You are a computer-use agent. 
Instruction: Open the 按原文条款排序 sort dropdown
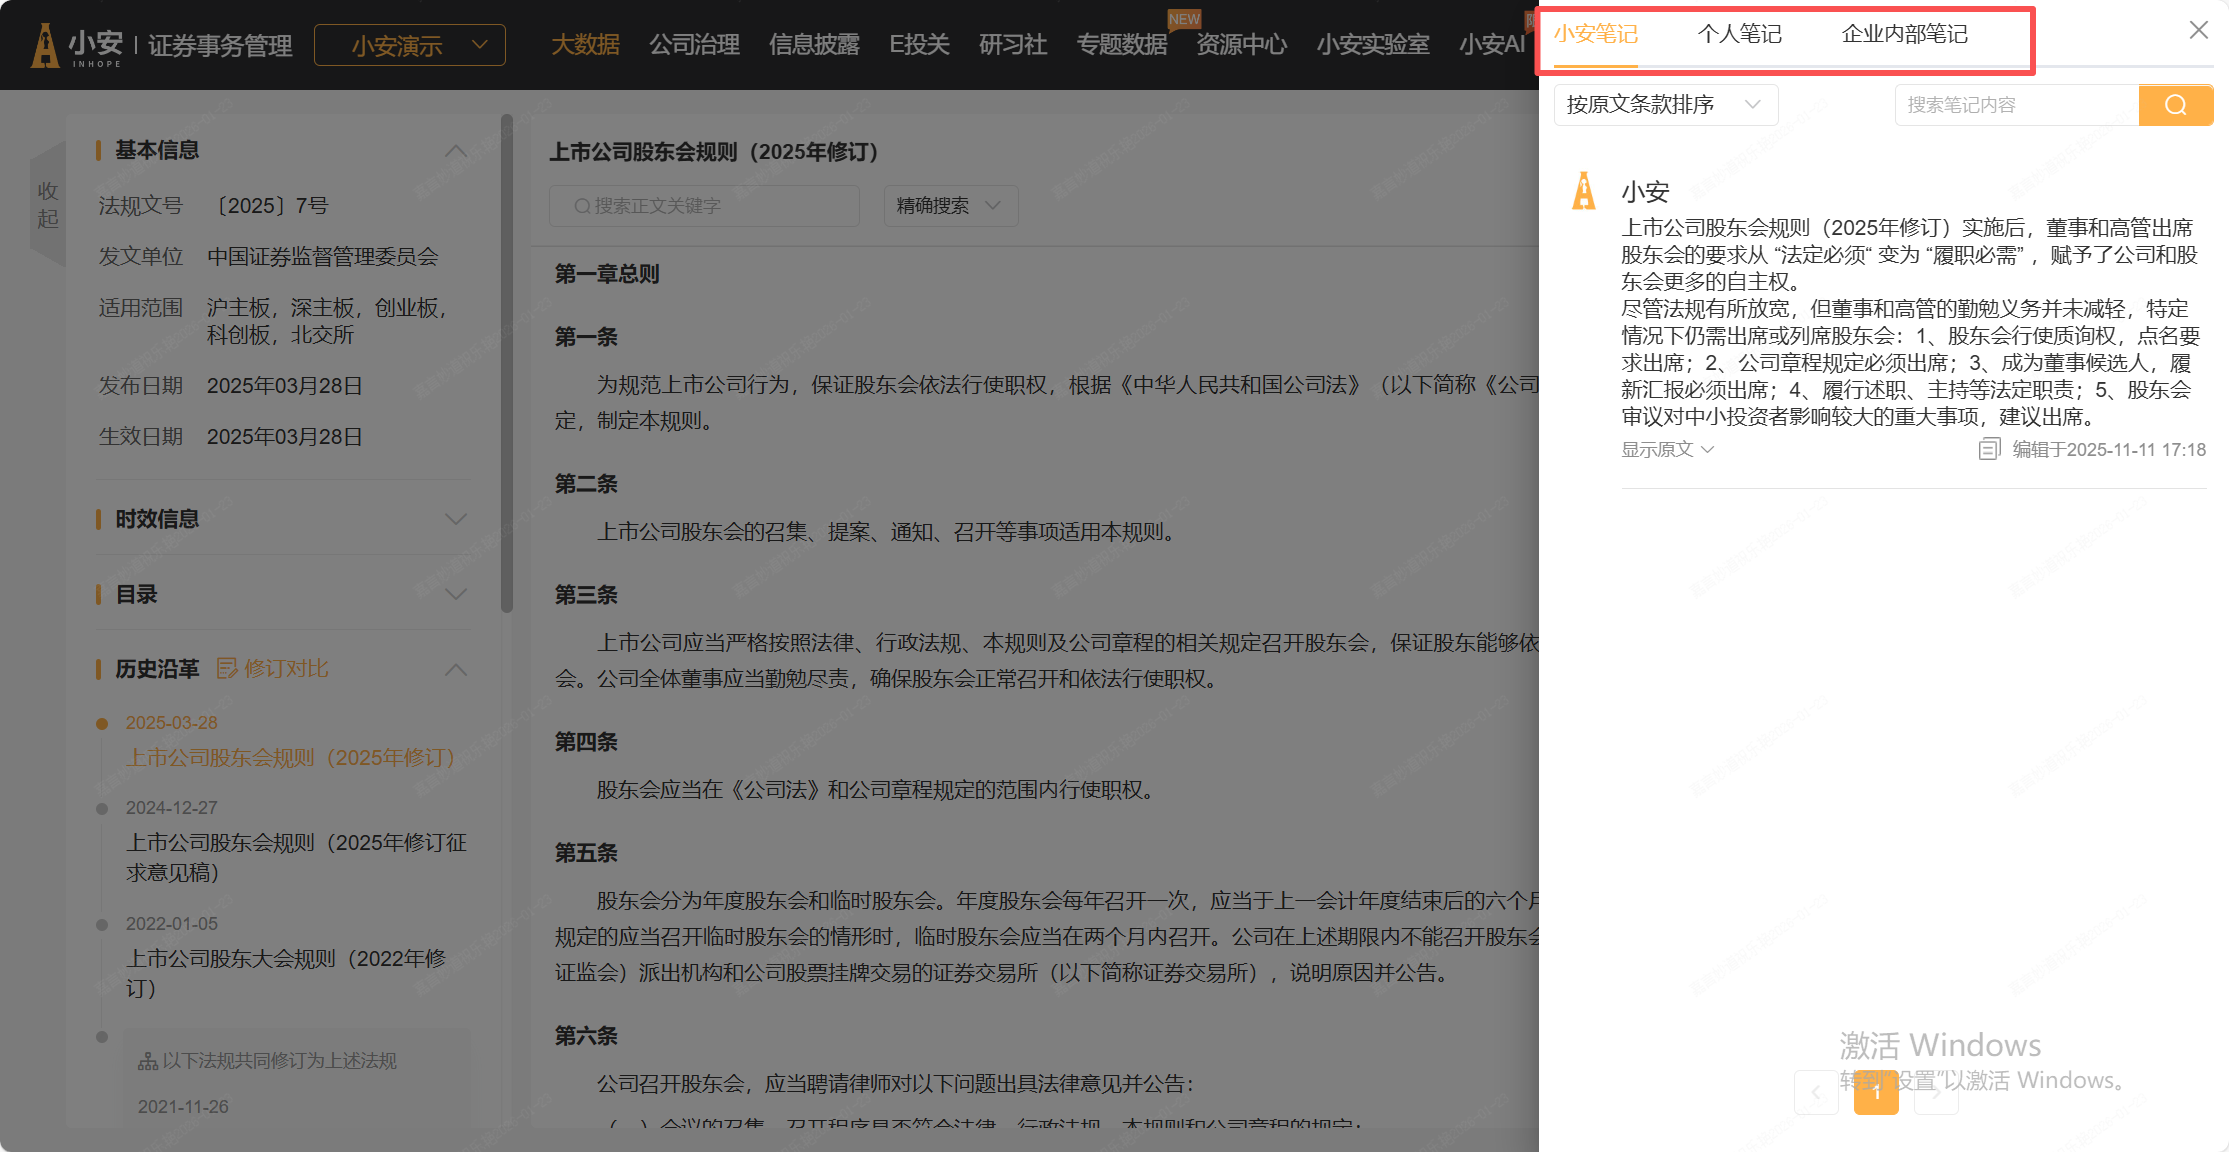[1665, 105]
